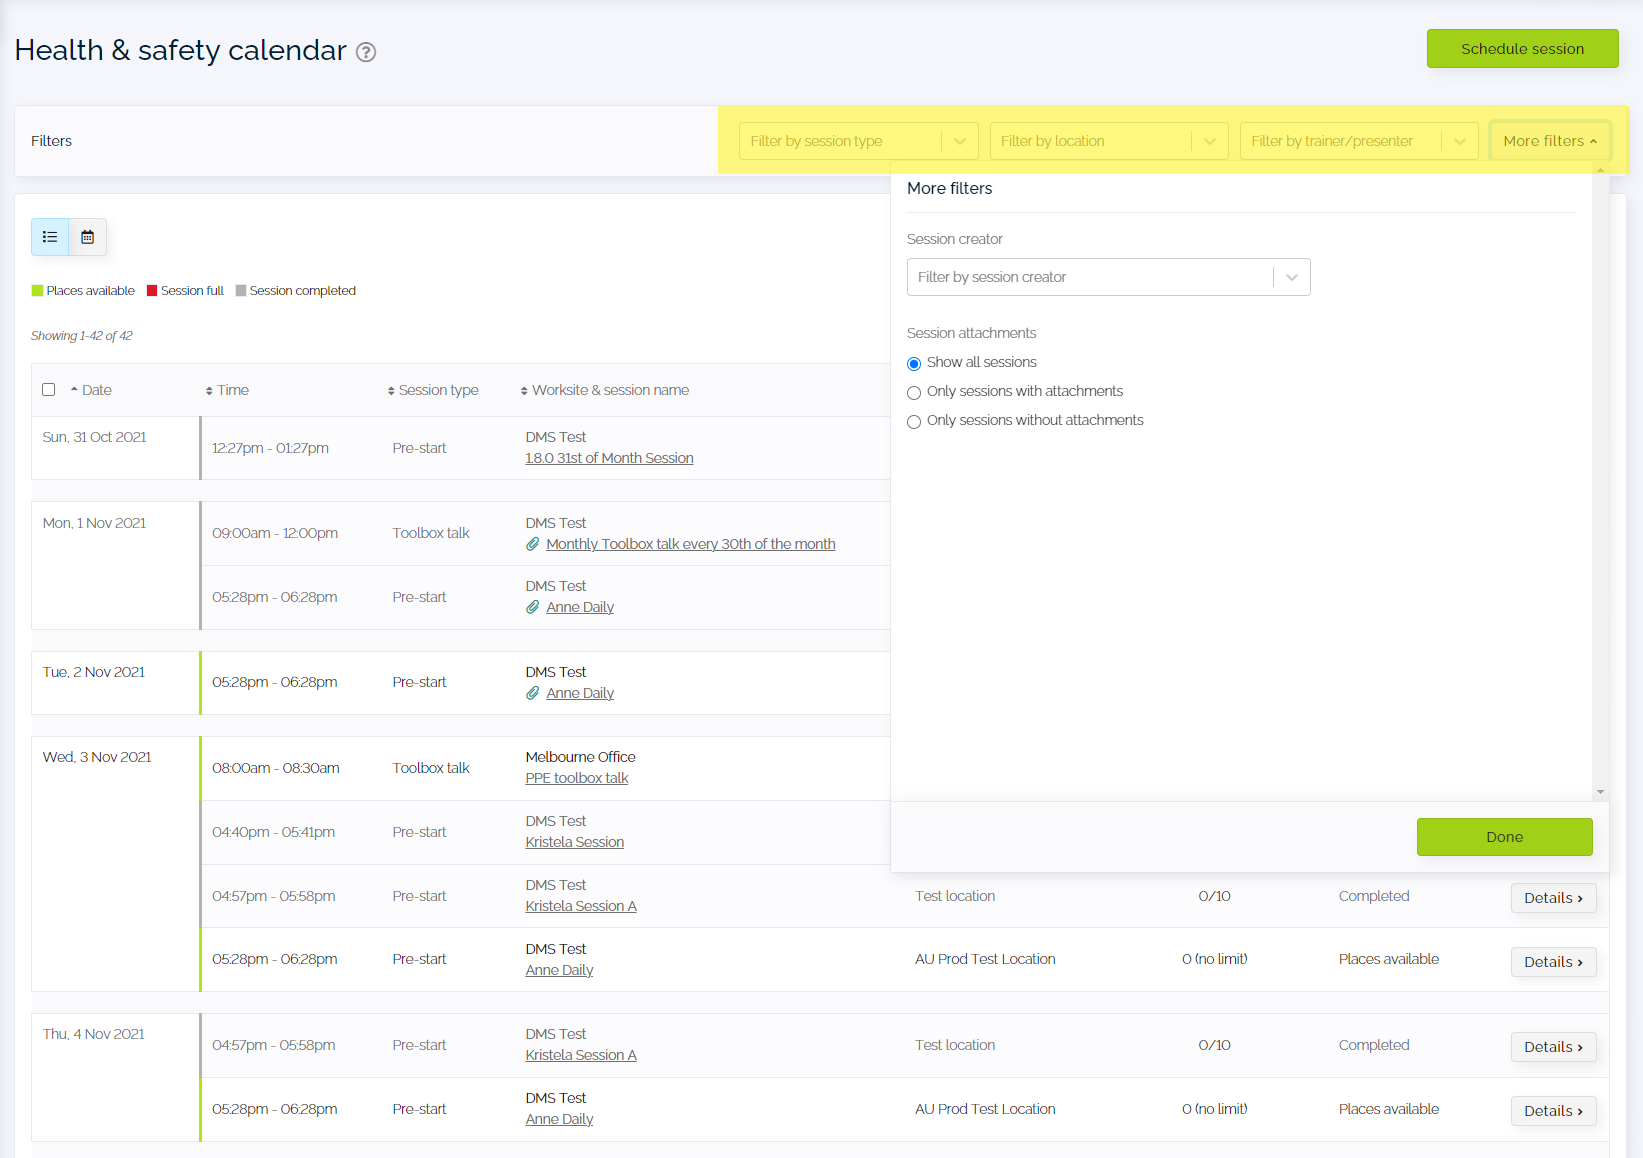Open Anne Daily link on Thu 4 Nov
This screenshot has height=1158, width=1643.
559,1119
